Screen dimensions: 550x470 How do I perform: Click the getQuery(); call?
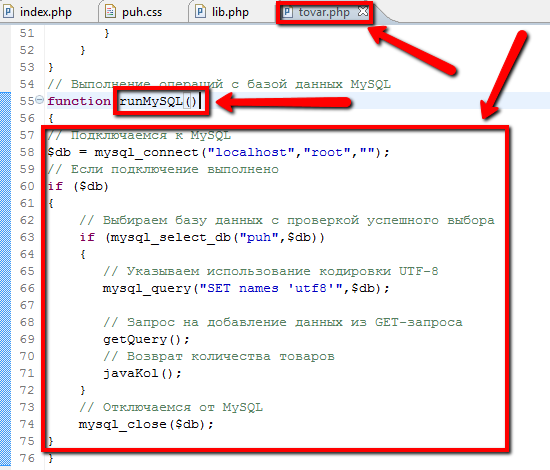[146, 340]
